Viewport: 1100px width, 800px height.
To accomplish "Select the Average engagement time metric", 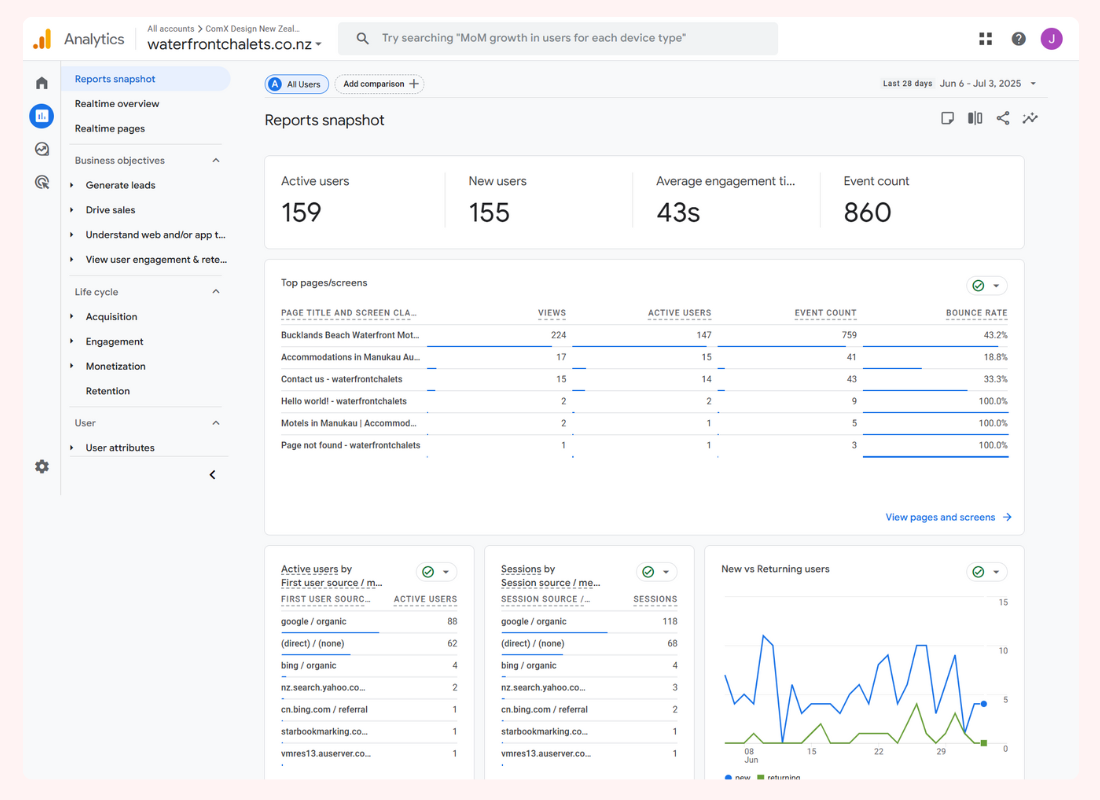I will tap(726, 201).
